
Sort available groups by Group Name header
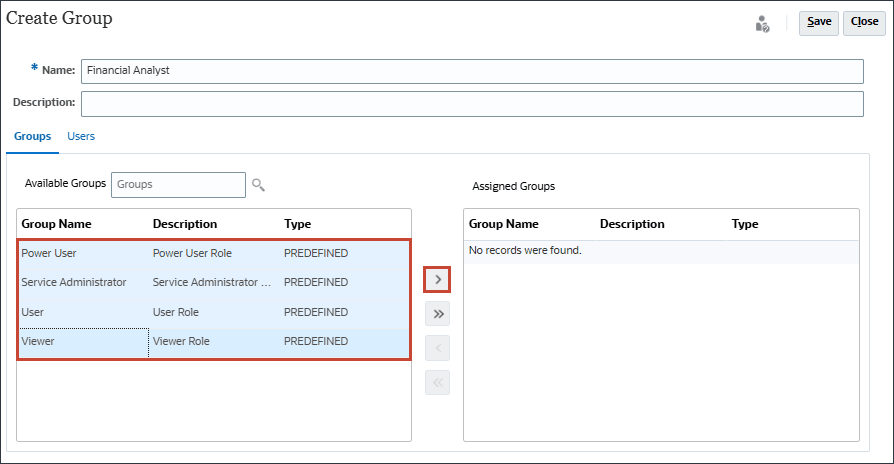click(x=56, y=224)
